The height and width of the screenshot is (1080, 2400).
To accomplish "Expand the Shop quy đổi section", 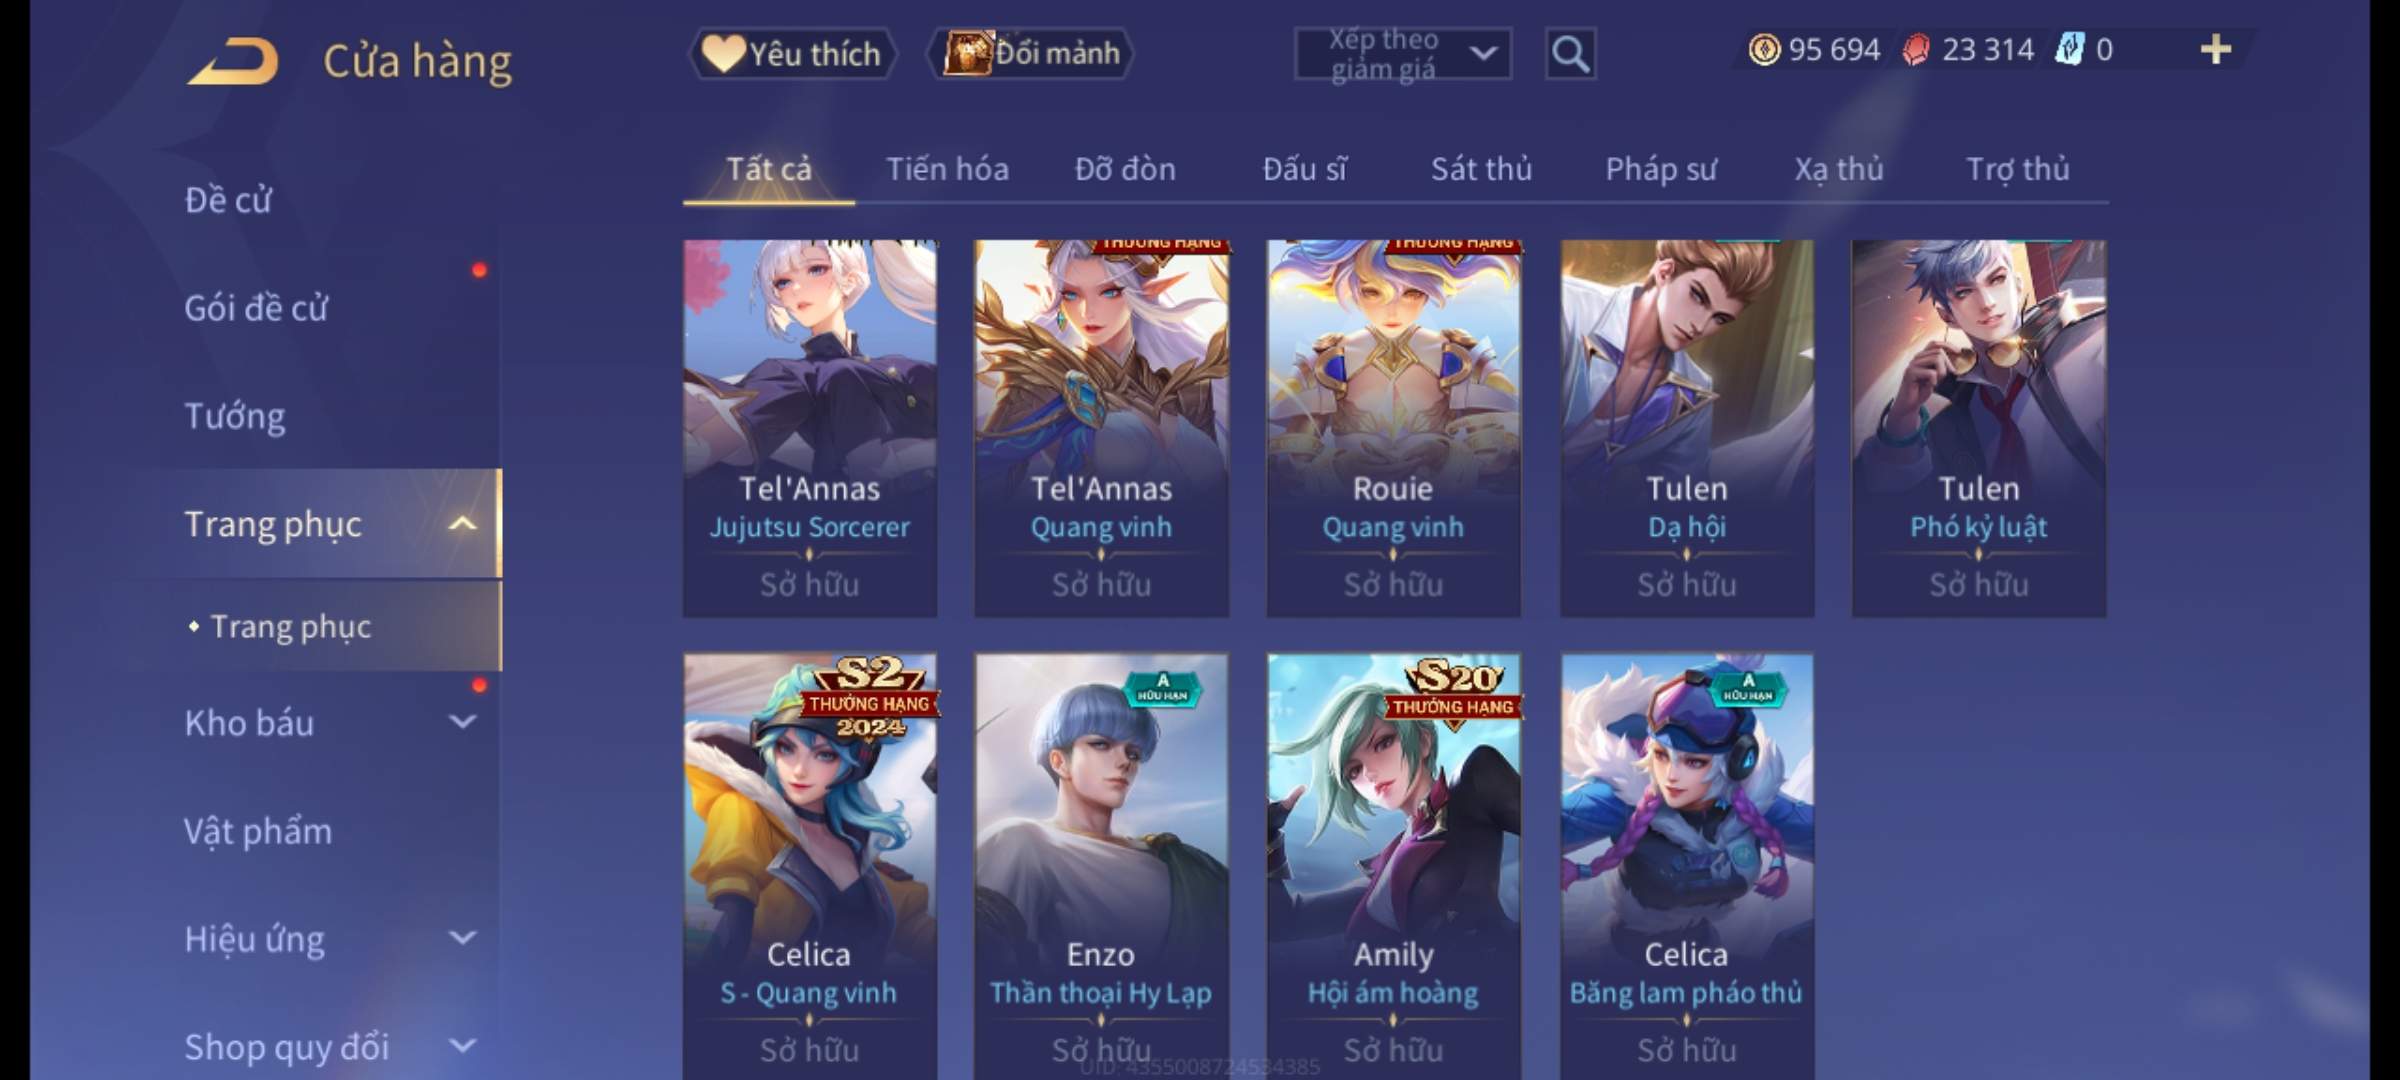I will [x=462, y=1046].
